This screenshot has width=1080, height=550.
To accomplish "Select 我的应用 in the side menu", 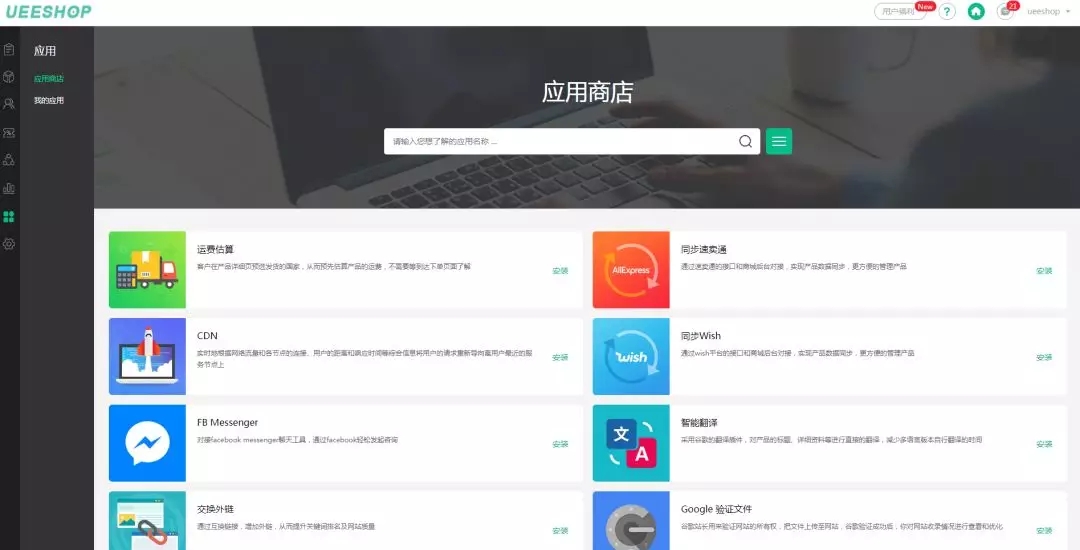I will [x=48, y=101].
